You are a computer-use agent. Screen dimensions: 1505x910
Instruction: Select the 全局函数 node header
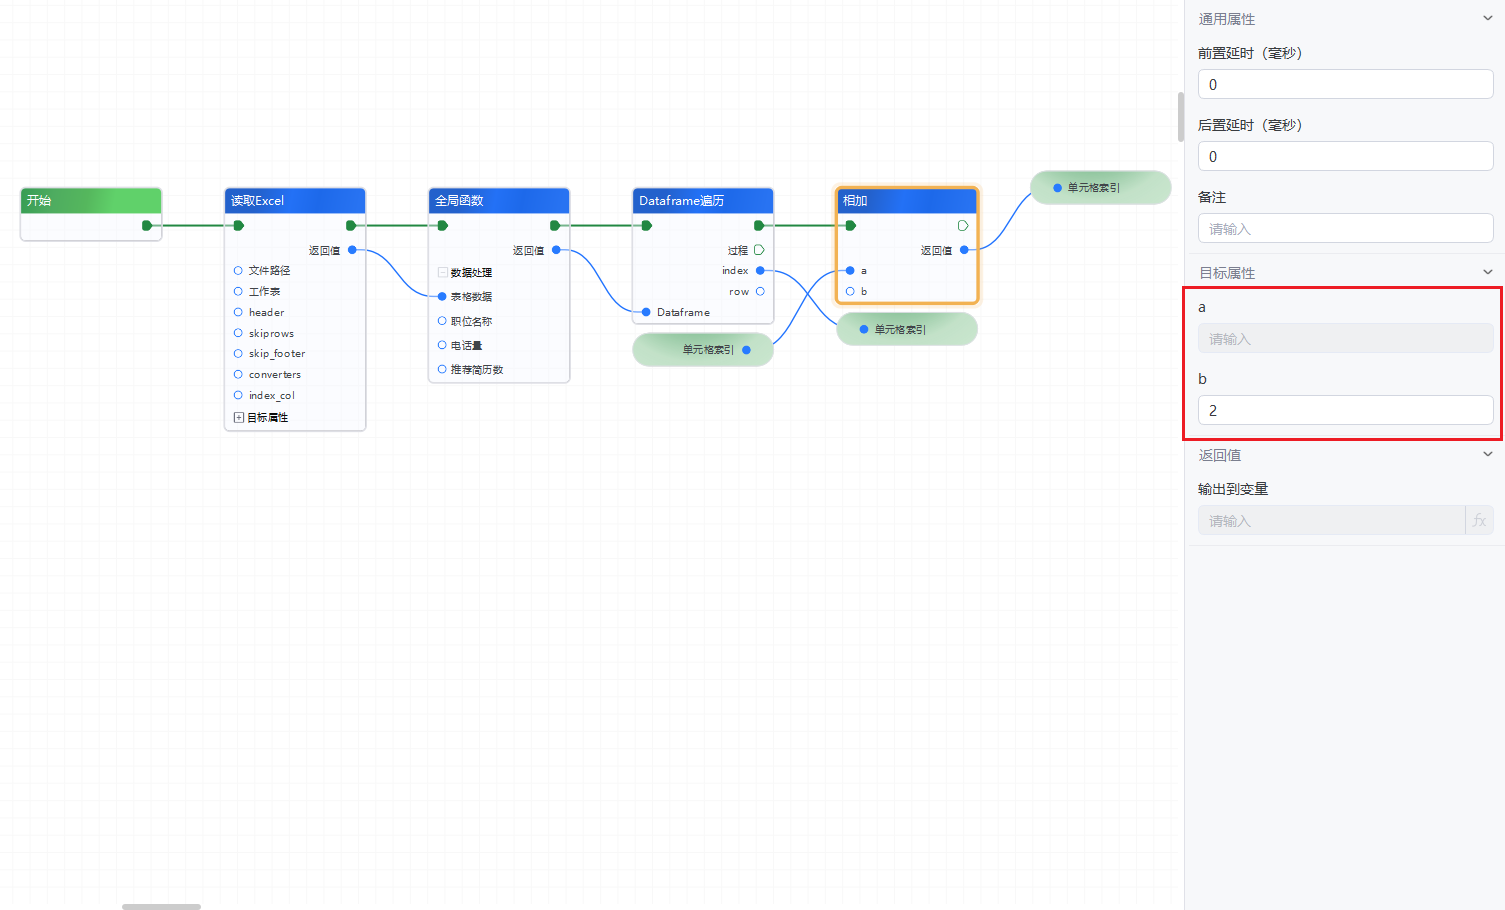pos(499,200)
